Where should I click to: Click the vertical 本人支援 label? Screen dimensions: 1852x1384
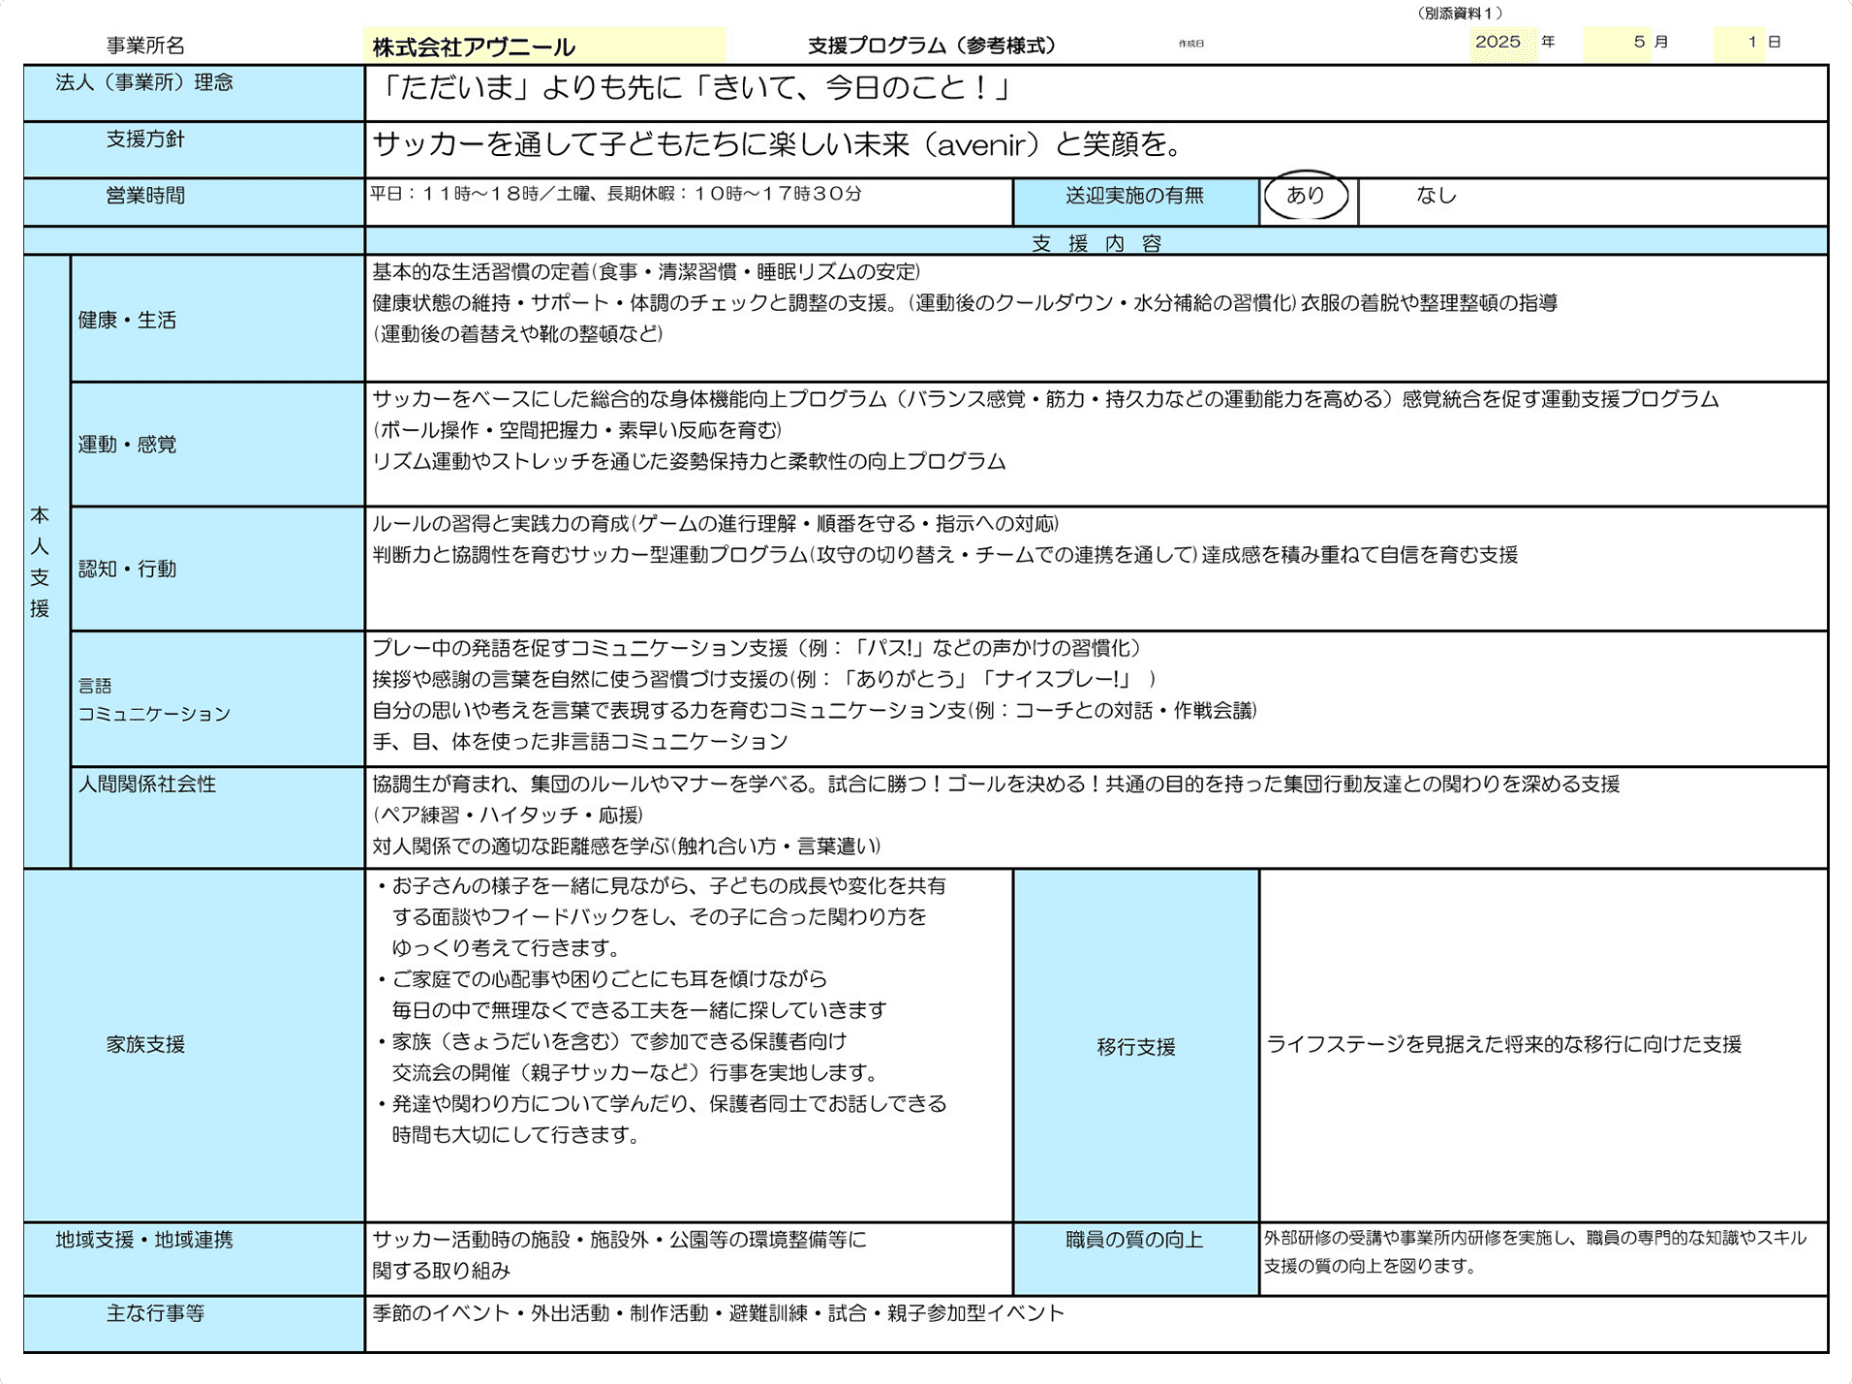(x=40, y=561)
